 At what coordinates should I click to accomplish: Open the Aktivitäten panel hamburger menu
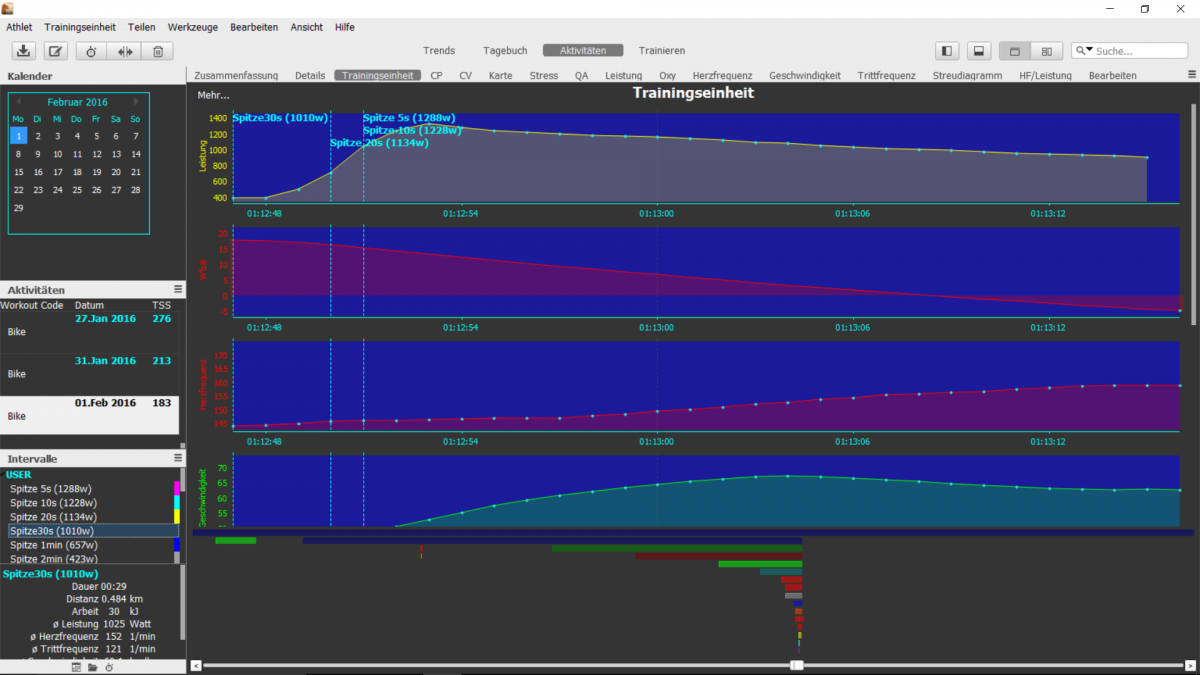click(178, 289)
